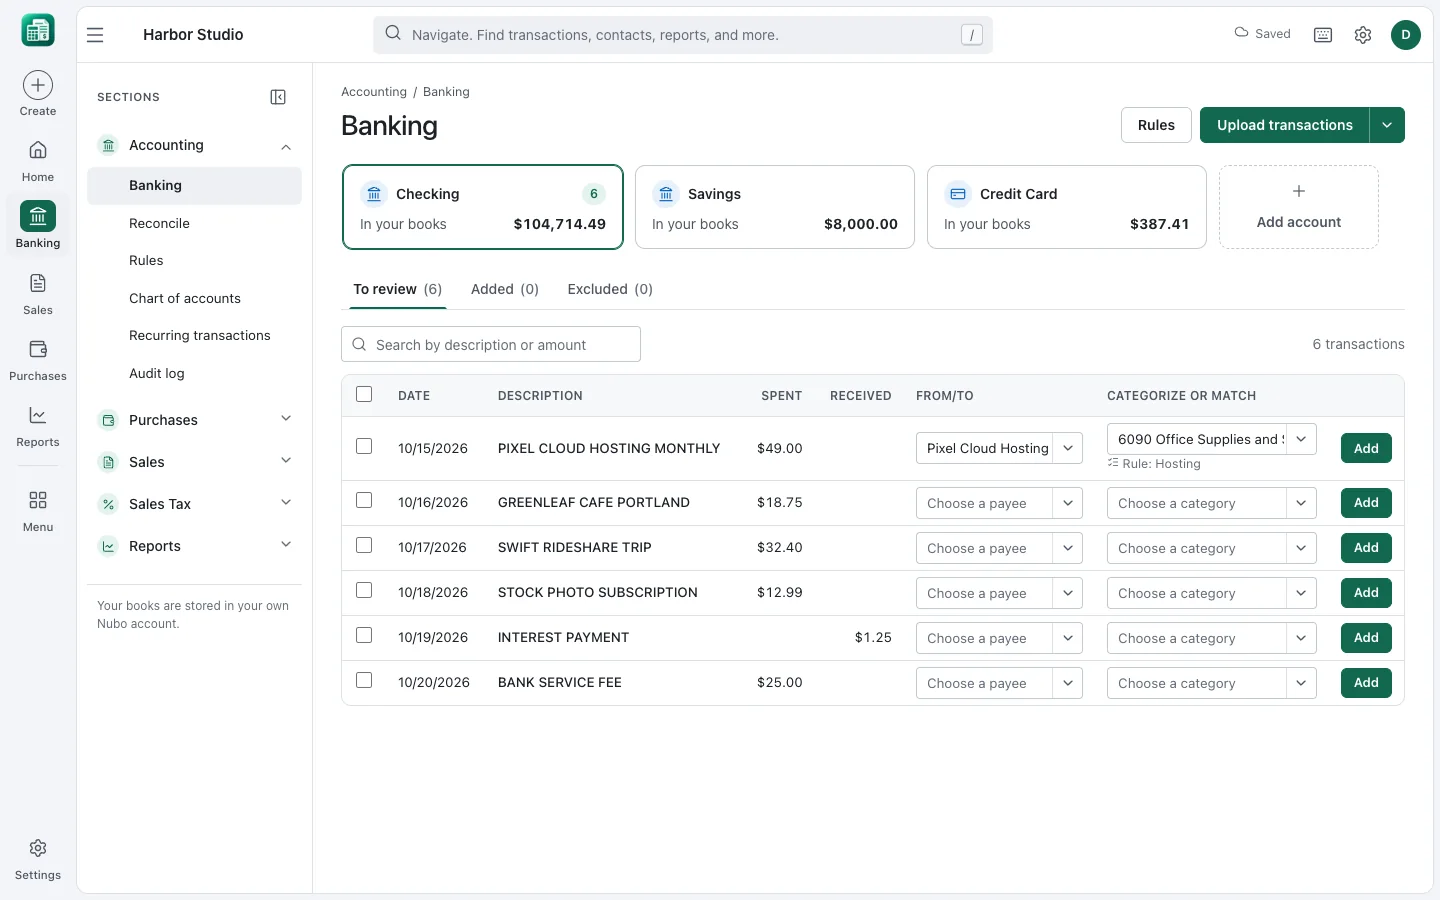
Task: Open payee dropdown for GREENLEAF CAFE row
Action: point(1067,503)
